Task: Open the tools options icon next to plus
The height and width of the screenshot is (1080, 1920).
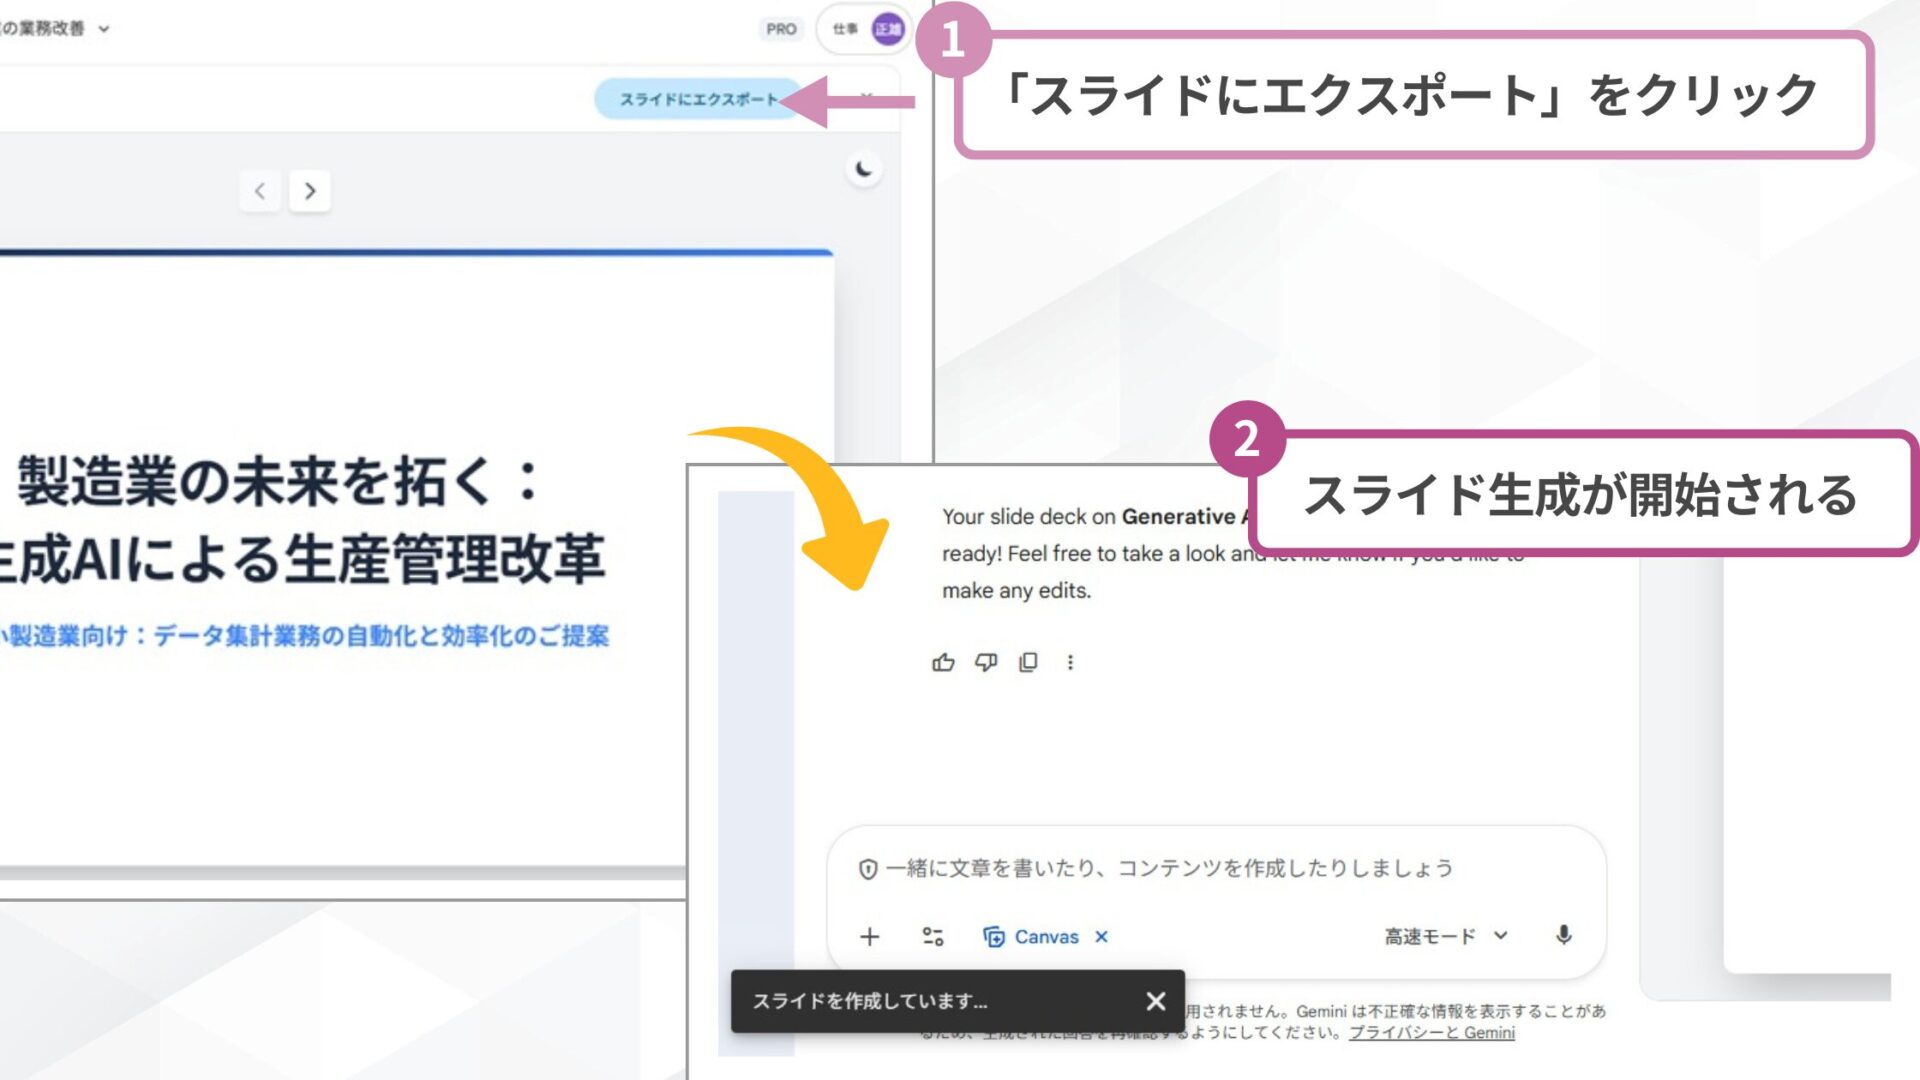Action: coord(932,937)
